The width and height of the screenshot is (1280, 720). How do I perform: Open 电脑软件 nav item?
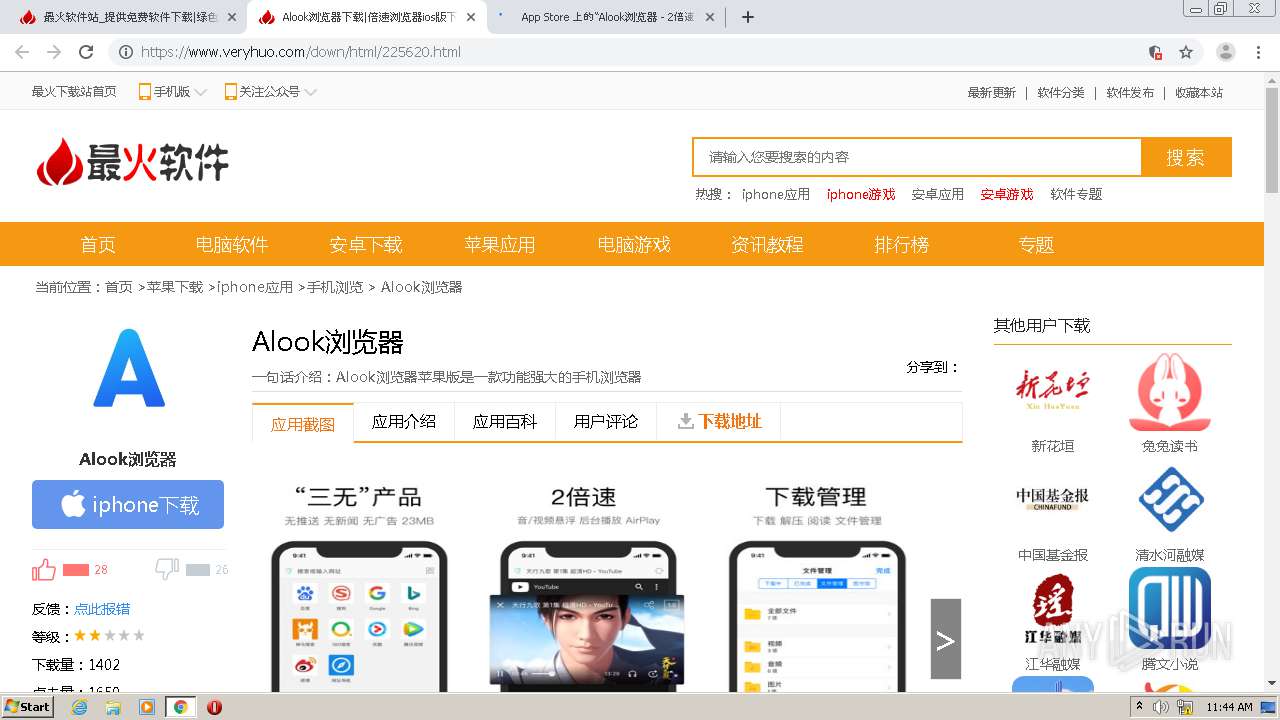point(232,245)
